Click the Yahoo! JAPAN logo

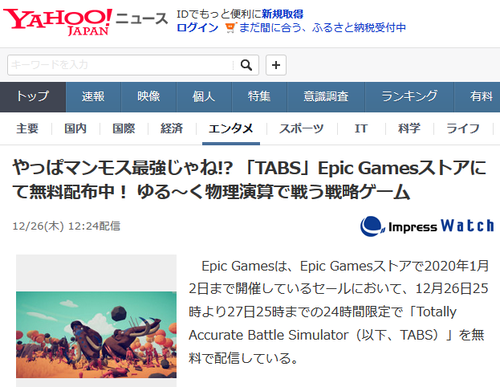click(x=57, y=22)
